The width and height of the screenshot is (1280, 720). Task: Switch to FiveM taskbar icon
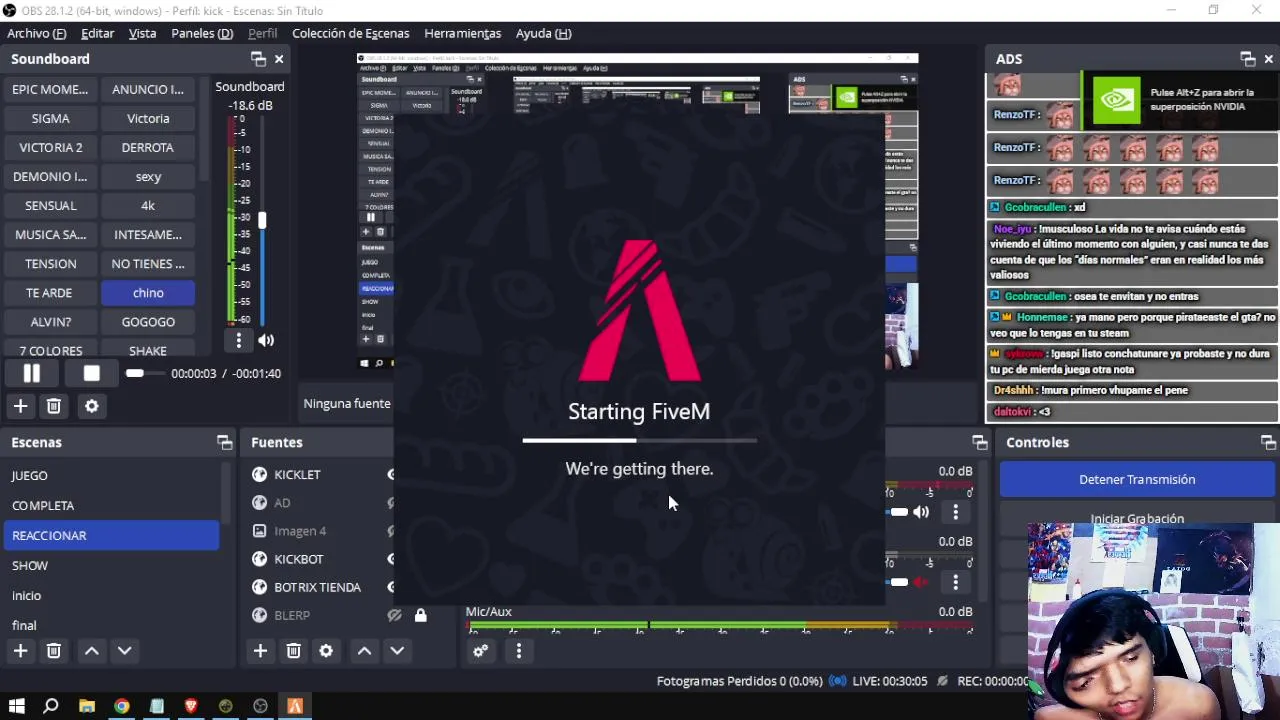tap(295, 706)
